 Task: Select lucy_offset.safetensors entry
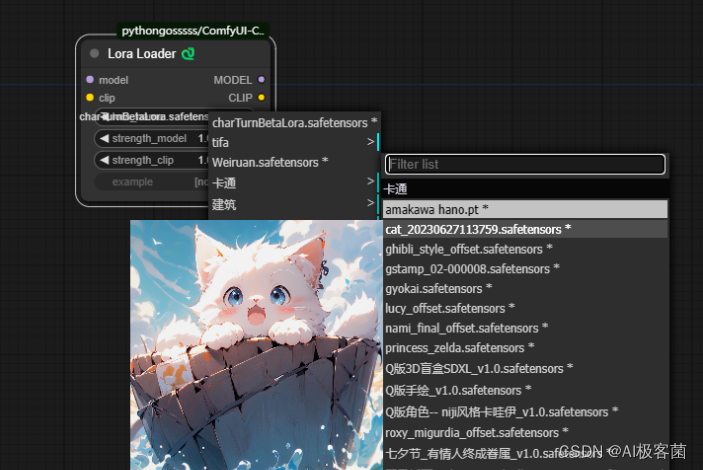[525, 308]
